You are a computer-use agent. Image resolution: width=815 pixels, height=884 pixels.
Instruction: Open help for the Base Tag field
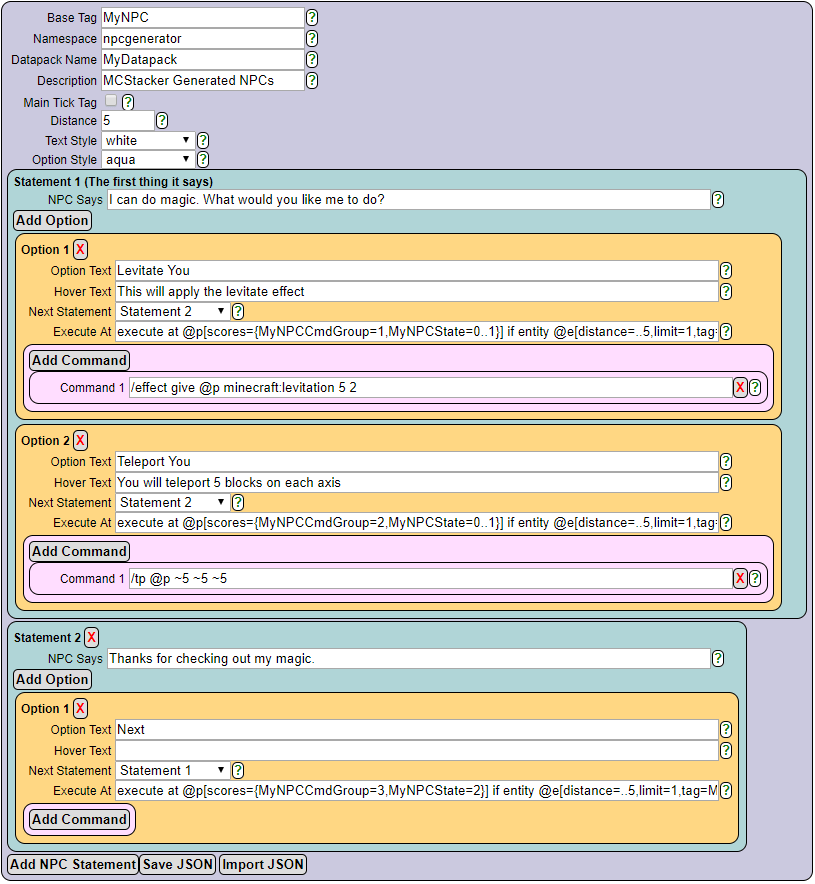(311, 17)
